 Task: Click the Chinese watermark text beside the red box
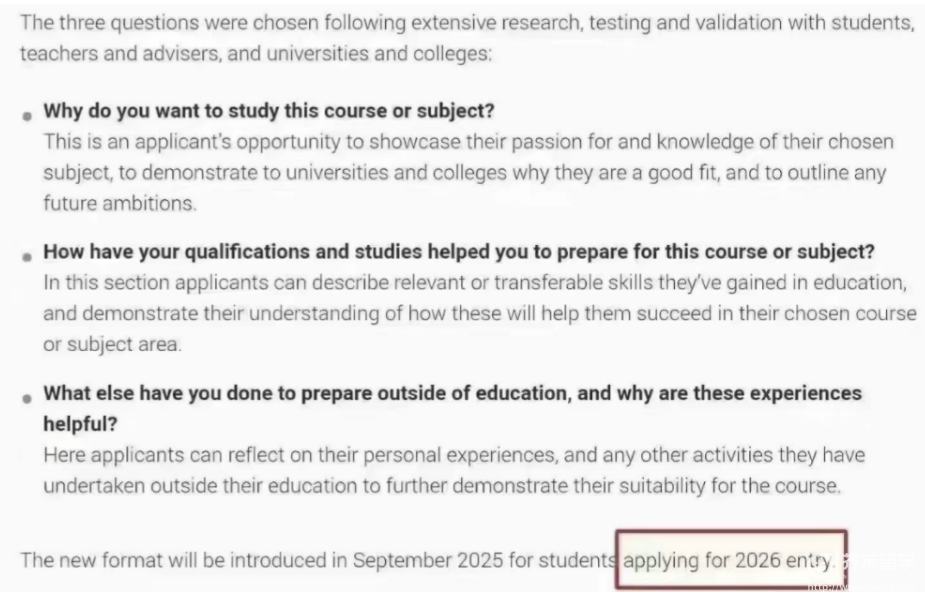879,561
